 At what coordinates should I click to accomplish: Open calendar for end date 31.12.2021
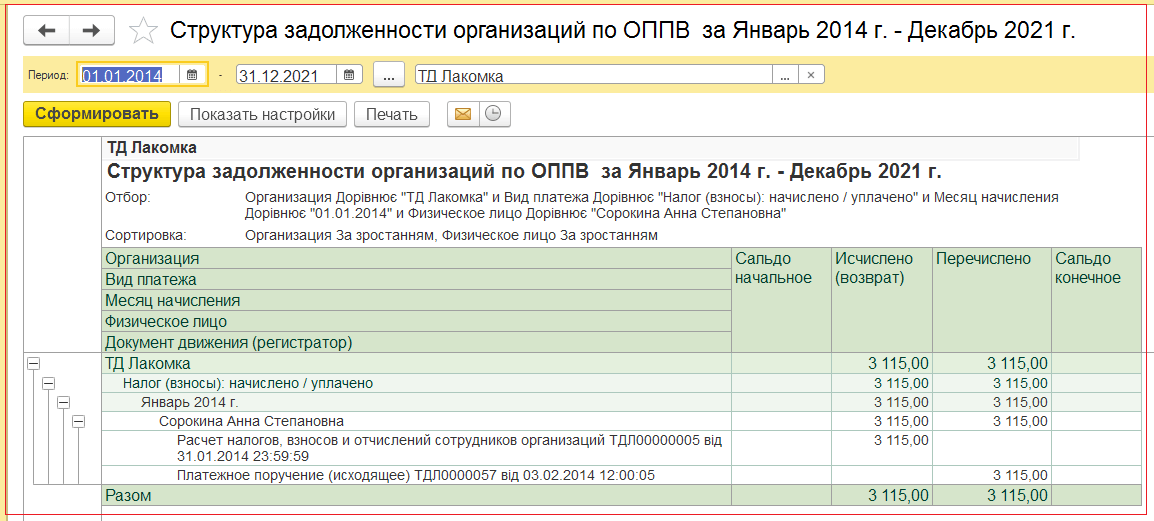point(348,75)
